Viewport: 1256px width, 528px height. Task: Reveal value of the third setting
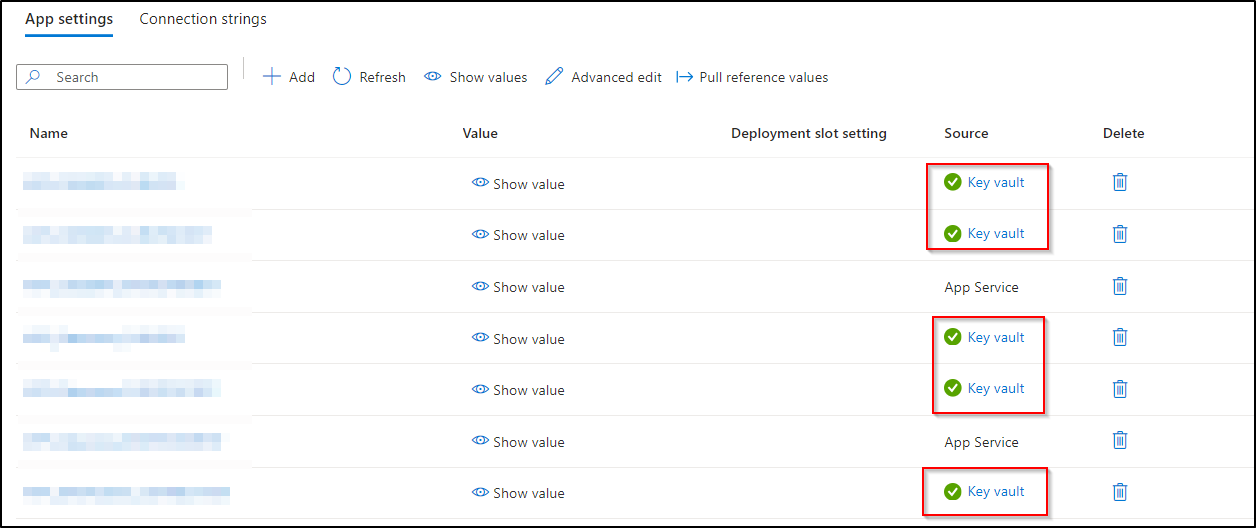[518, 287]
